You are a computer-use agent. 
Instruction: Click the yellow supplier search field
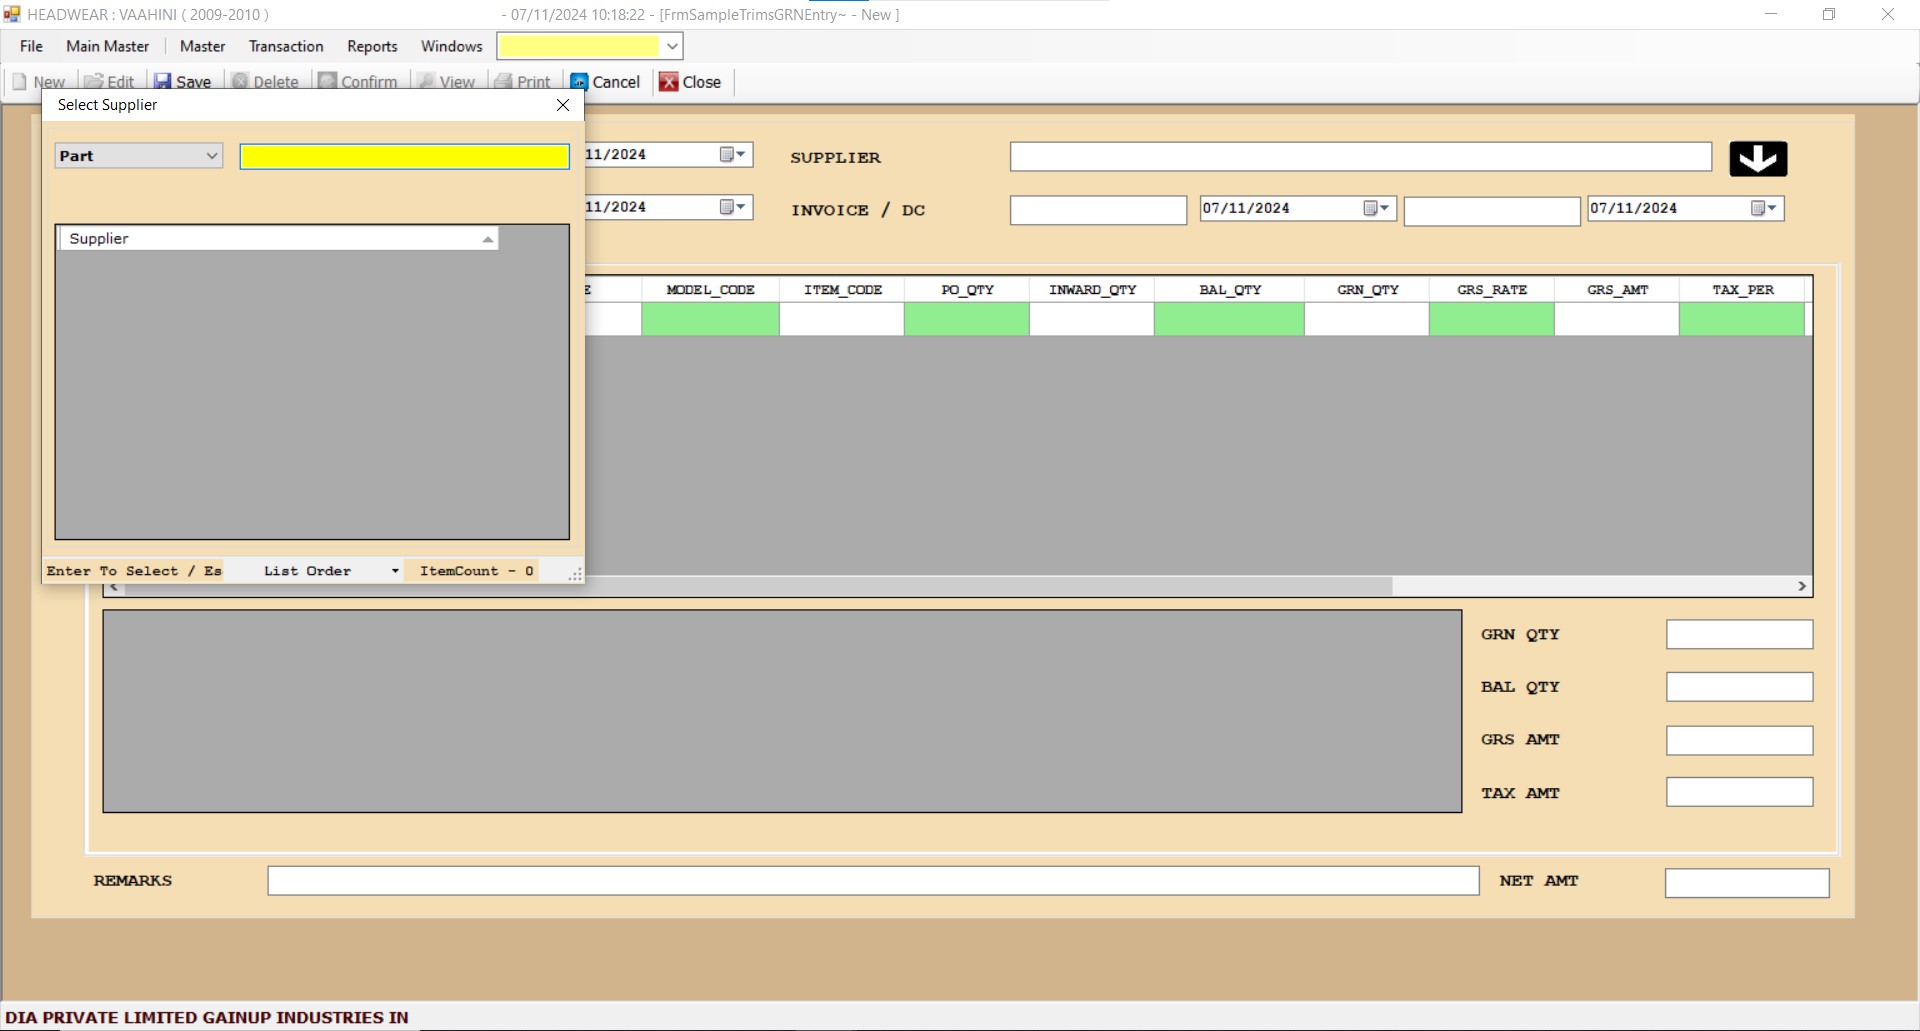[x=404, y=156]
